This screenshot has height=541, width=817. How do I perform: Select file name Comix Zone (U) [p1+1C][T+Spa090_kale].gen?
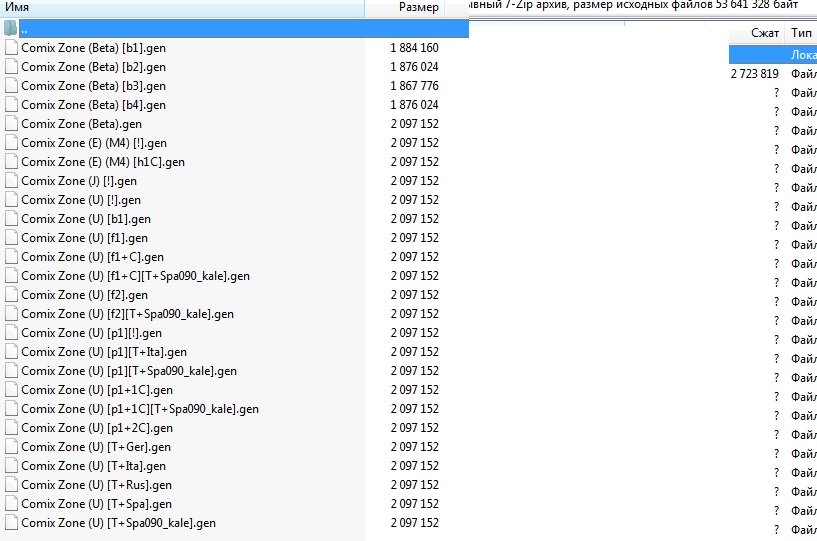140,409
